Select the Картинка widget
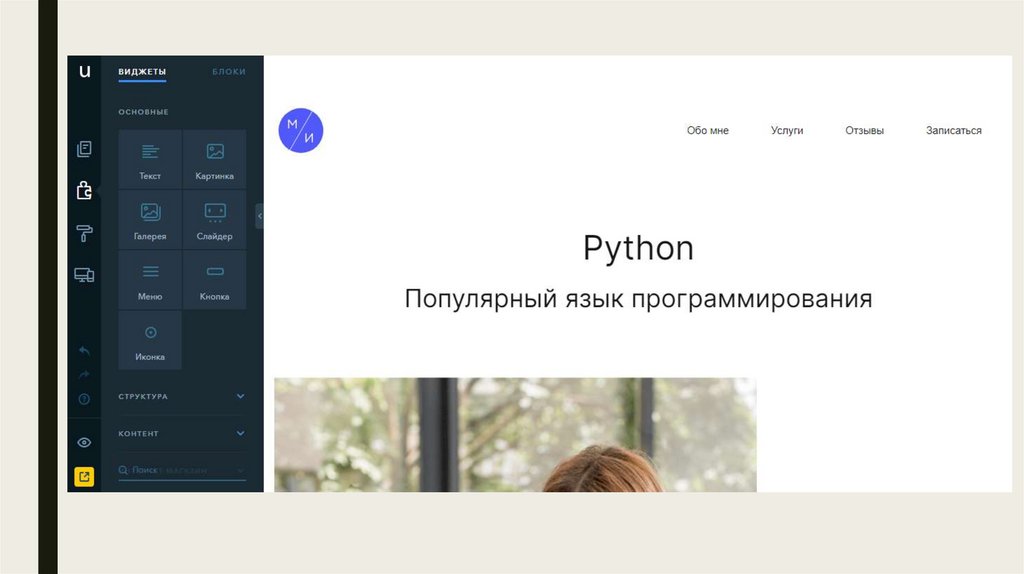The height and width of the screenshot is (574, 1024). [x=215, y=160]
